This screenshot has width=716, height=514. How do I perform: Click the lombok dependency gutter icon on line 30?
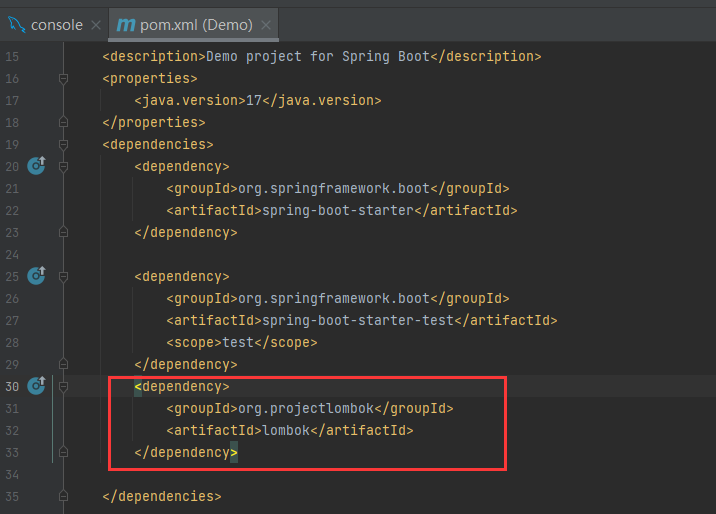[37, 386]
